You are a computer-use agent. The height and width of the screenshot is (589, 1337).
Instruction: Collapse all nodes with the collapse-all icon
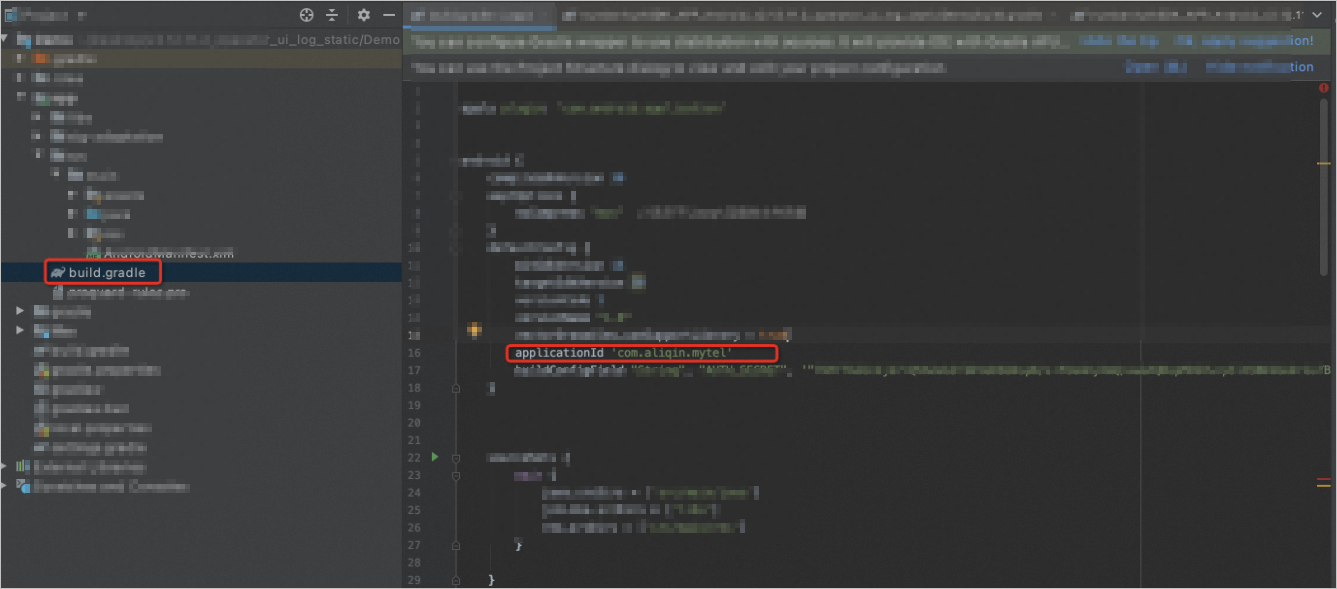[x=332, y=15]
